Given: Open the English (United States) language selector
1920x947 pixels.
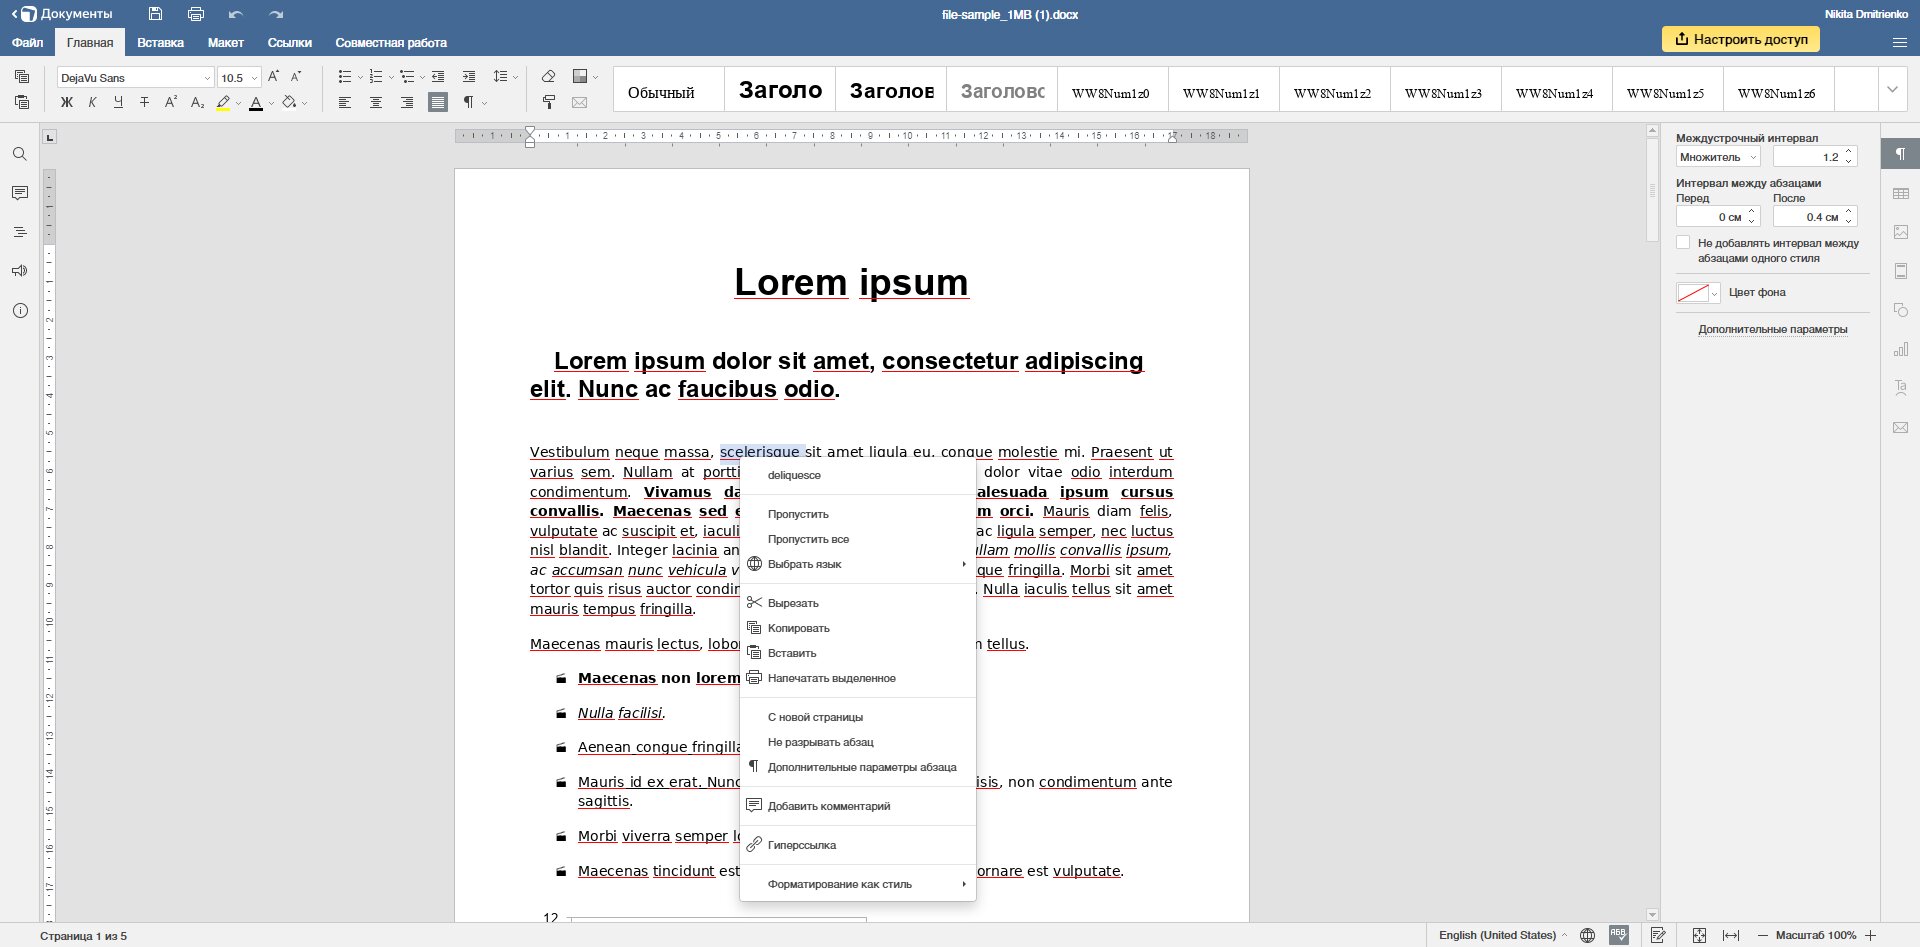Looking at the screenshot, I should click(1502, 935).
